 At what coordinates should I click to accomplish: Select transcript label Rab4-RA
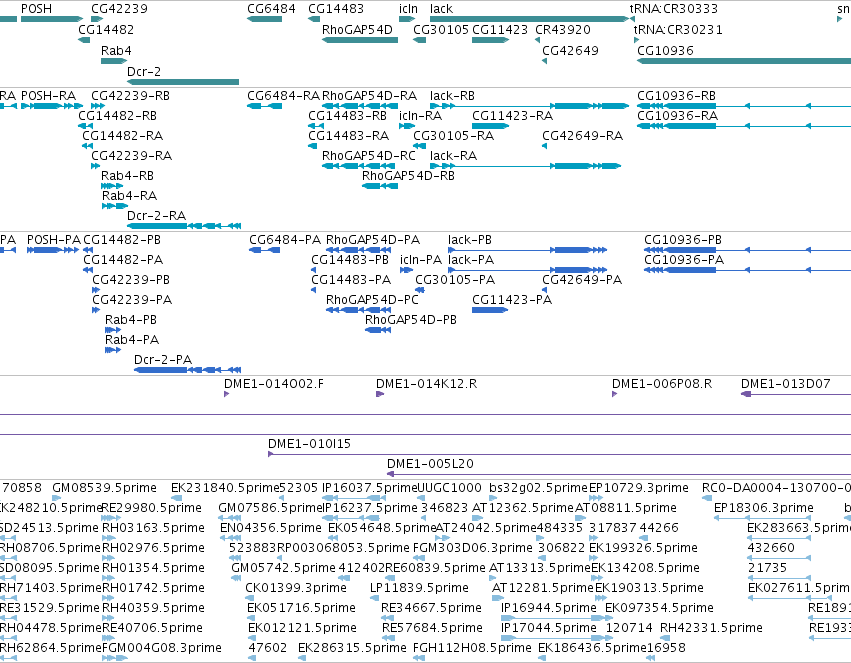tap(129, 196)
